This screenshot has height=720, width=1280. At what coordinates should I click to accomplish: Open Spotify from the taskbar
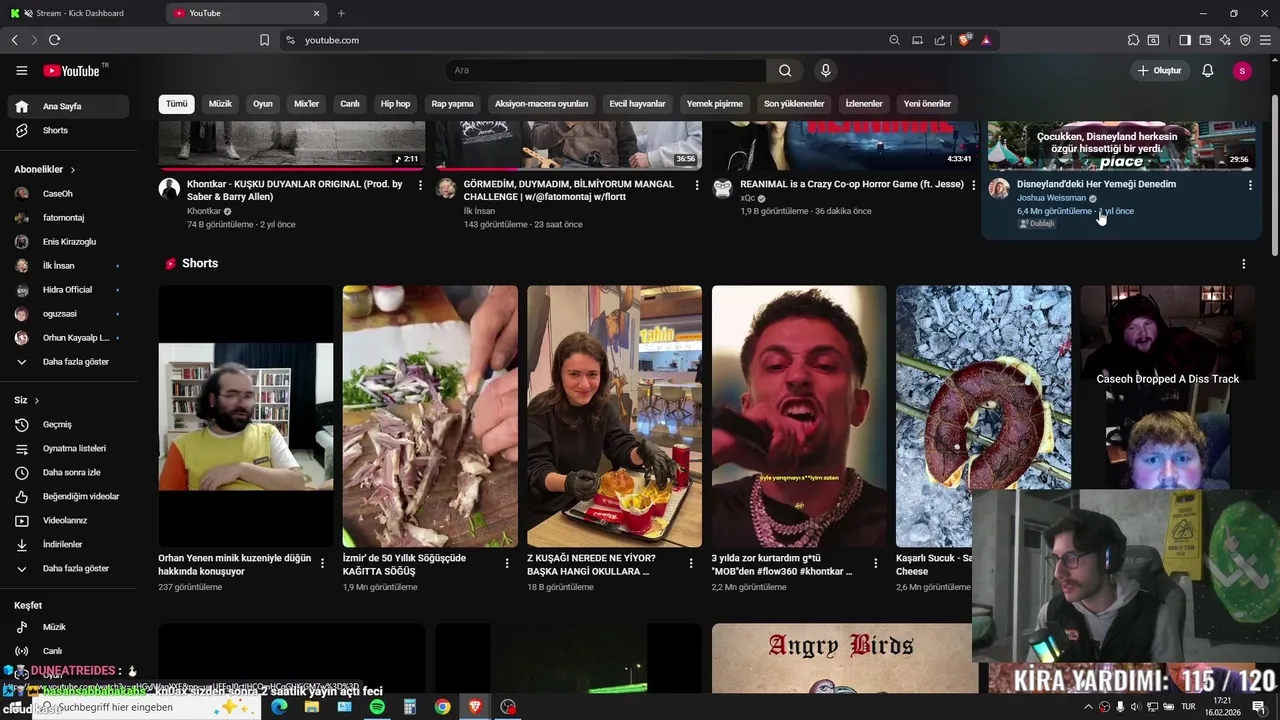click(x=377, y=707)
